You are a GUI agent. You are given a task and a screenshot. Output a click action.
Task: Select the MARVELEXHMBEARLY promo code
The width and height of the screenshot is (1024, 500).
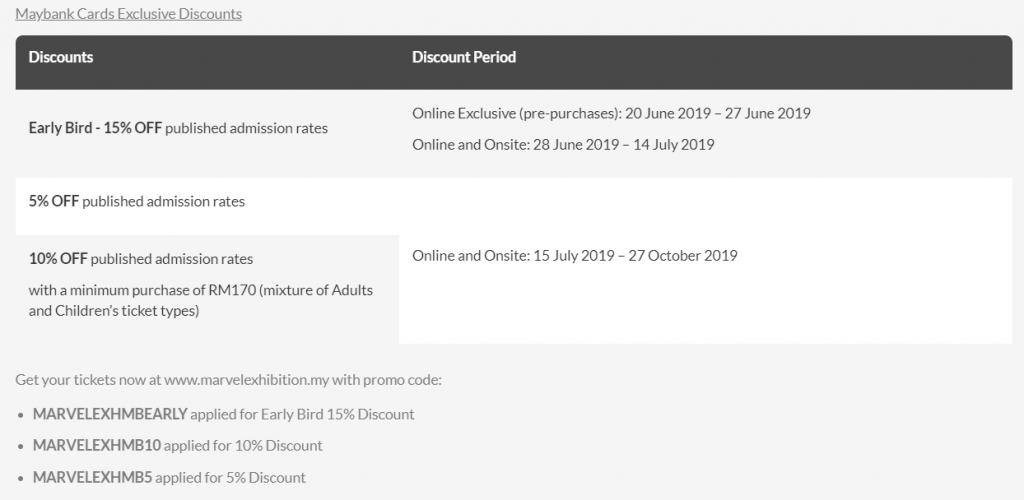point(110,414)
